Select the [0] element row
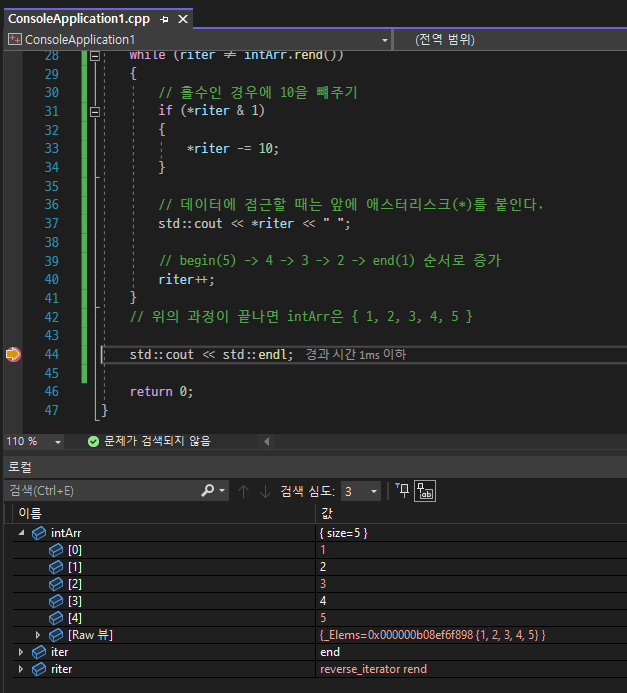Viewport: 627px width, 693px height. coord(320,550)
